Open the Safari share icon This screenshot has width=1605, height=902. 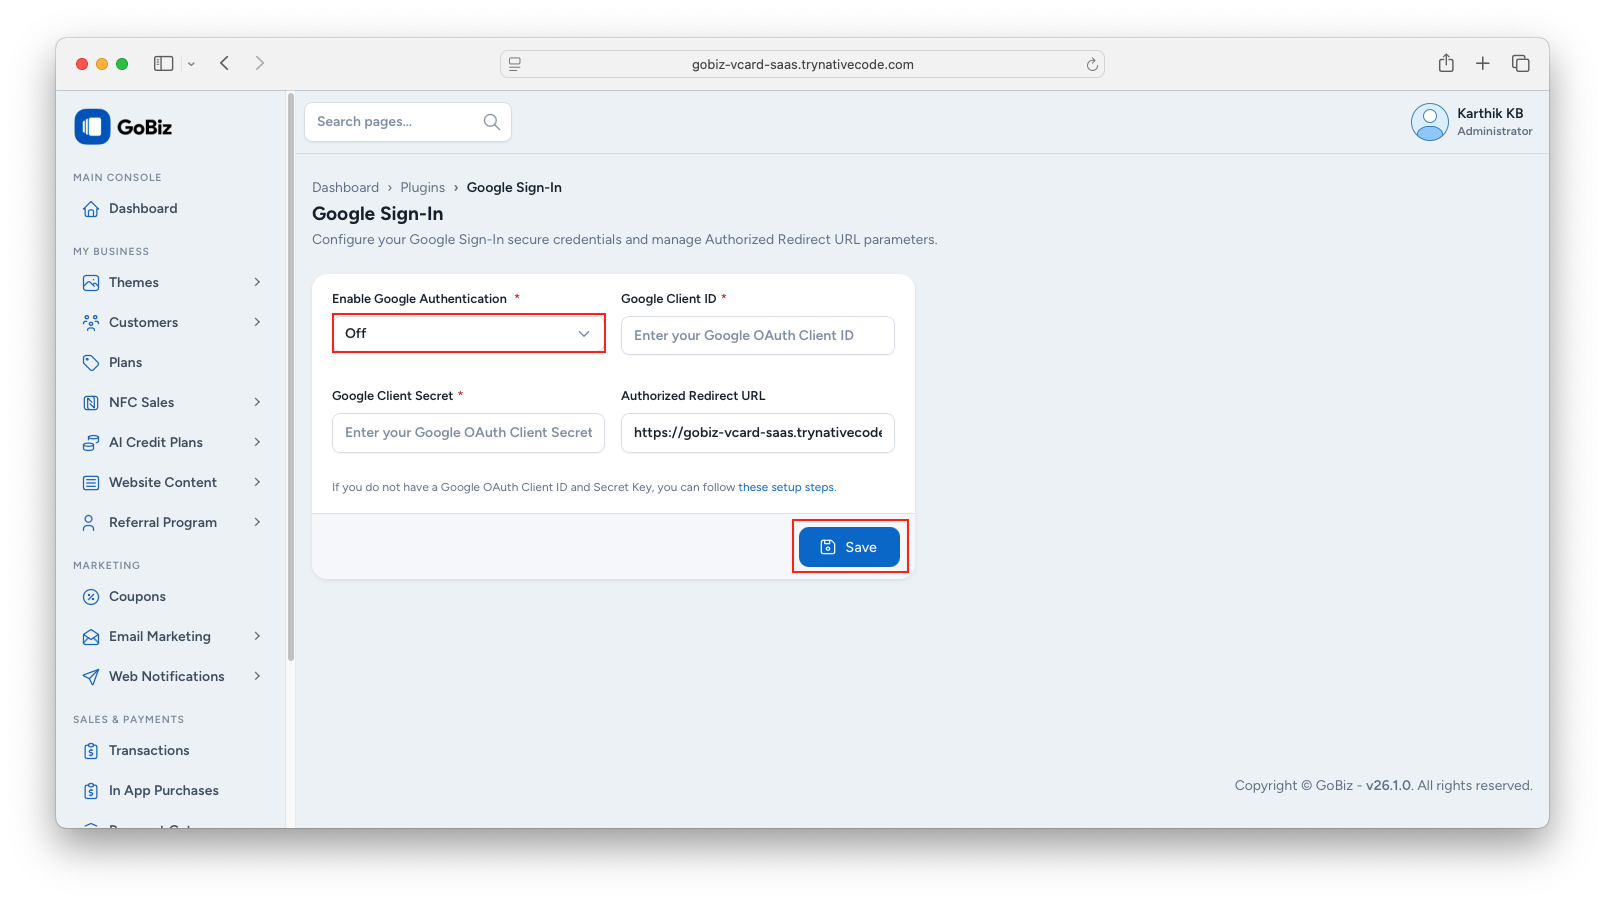coord(1446,63)
